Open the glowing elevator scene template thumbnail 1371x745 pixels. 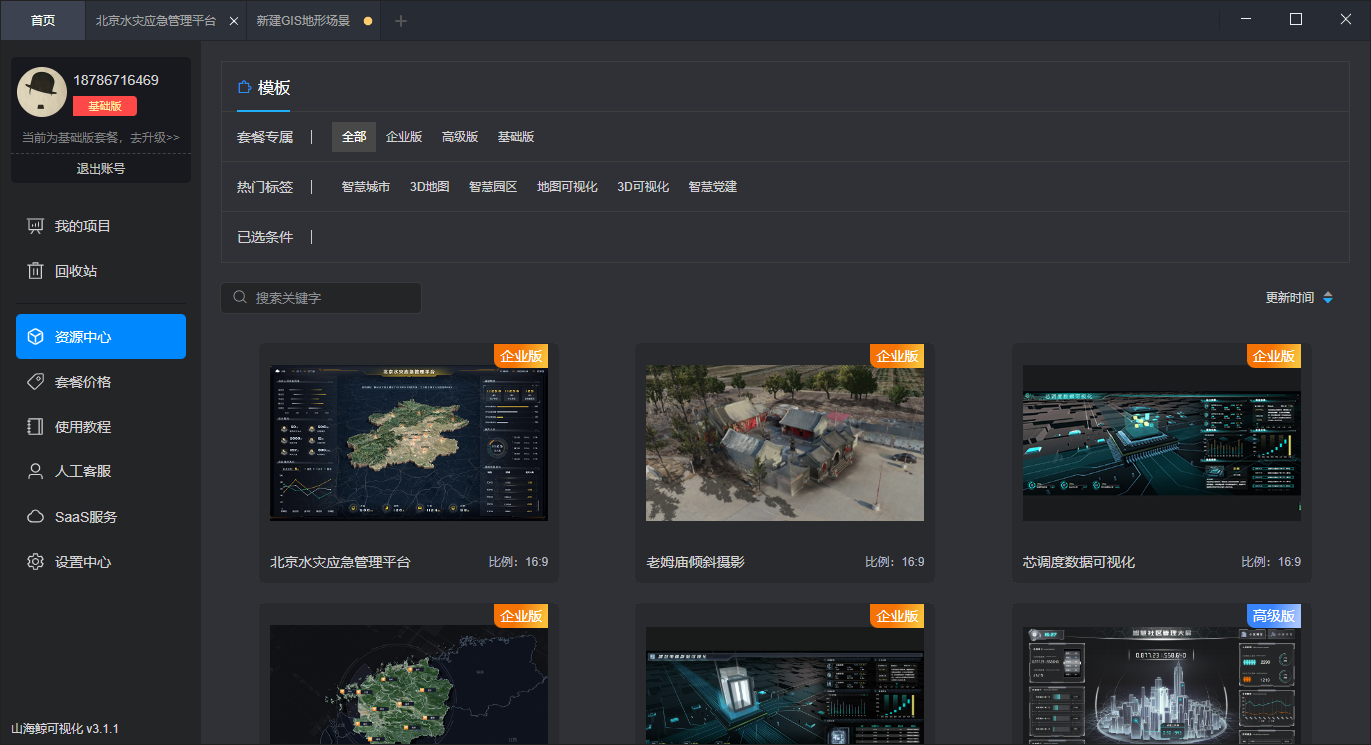click(785, 685)
